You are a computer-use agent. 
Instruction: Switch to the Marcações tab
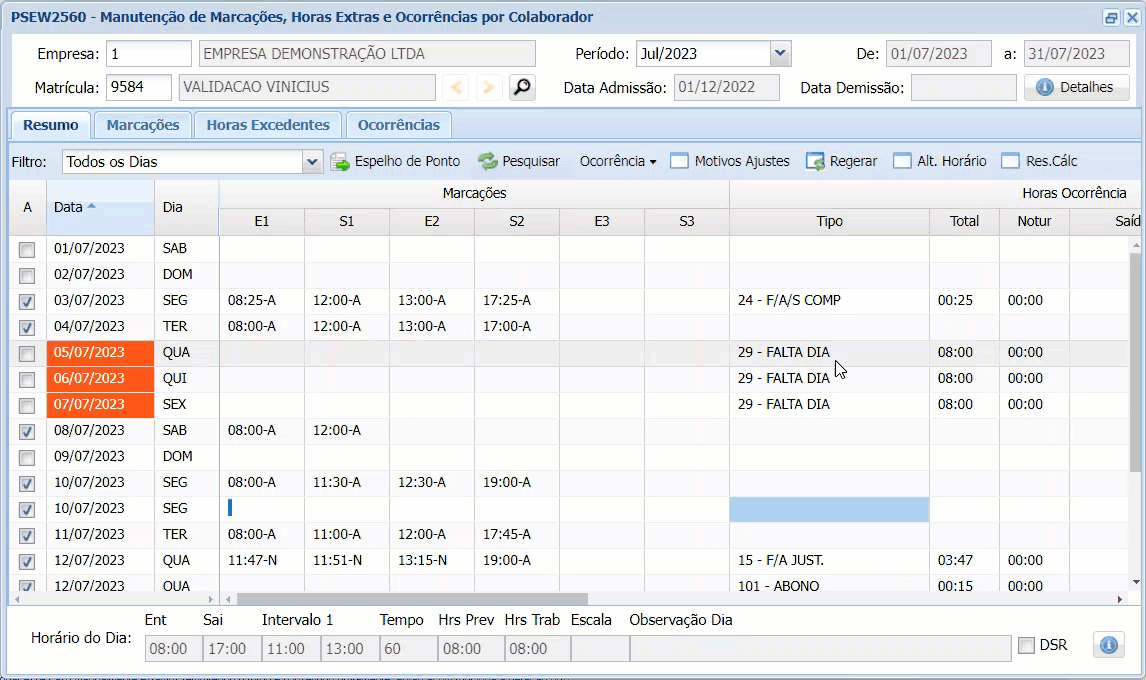coord(143,125)
